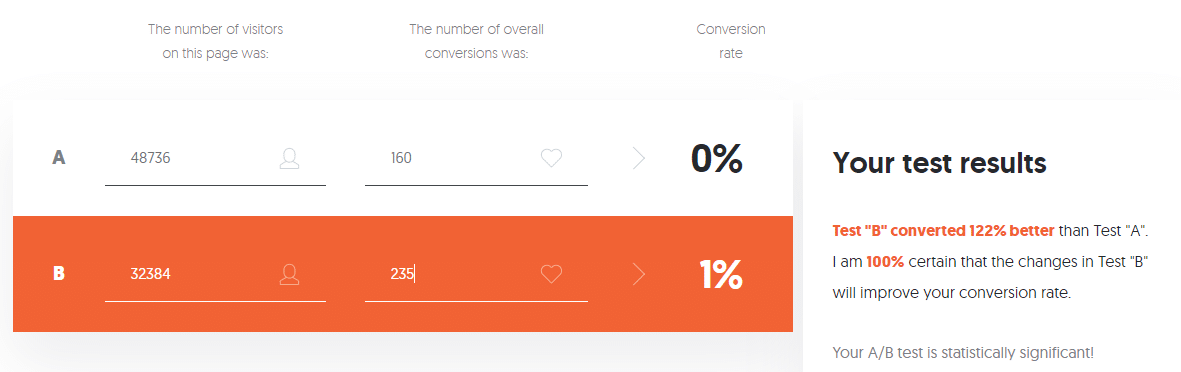Click the orange 100% certainty figure
The height and width of the screenshot is (372, 1181).
tap(884, 262)
